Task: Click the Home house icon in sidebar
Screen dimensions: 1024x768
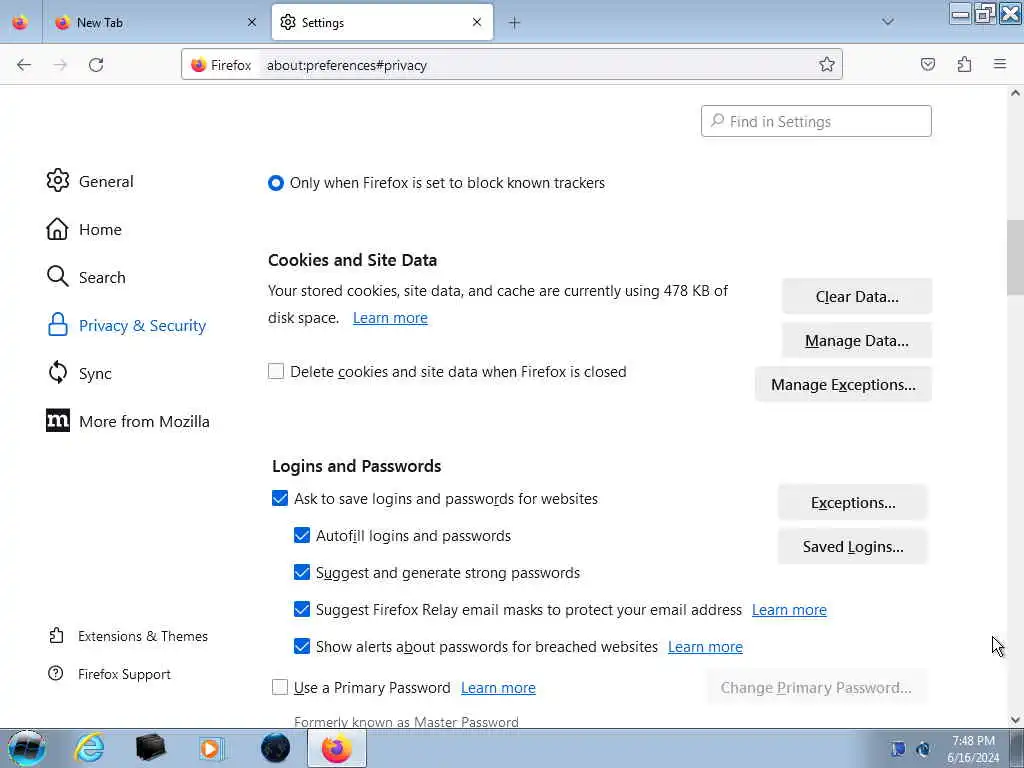Action: click(x=57, y=229)
